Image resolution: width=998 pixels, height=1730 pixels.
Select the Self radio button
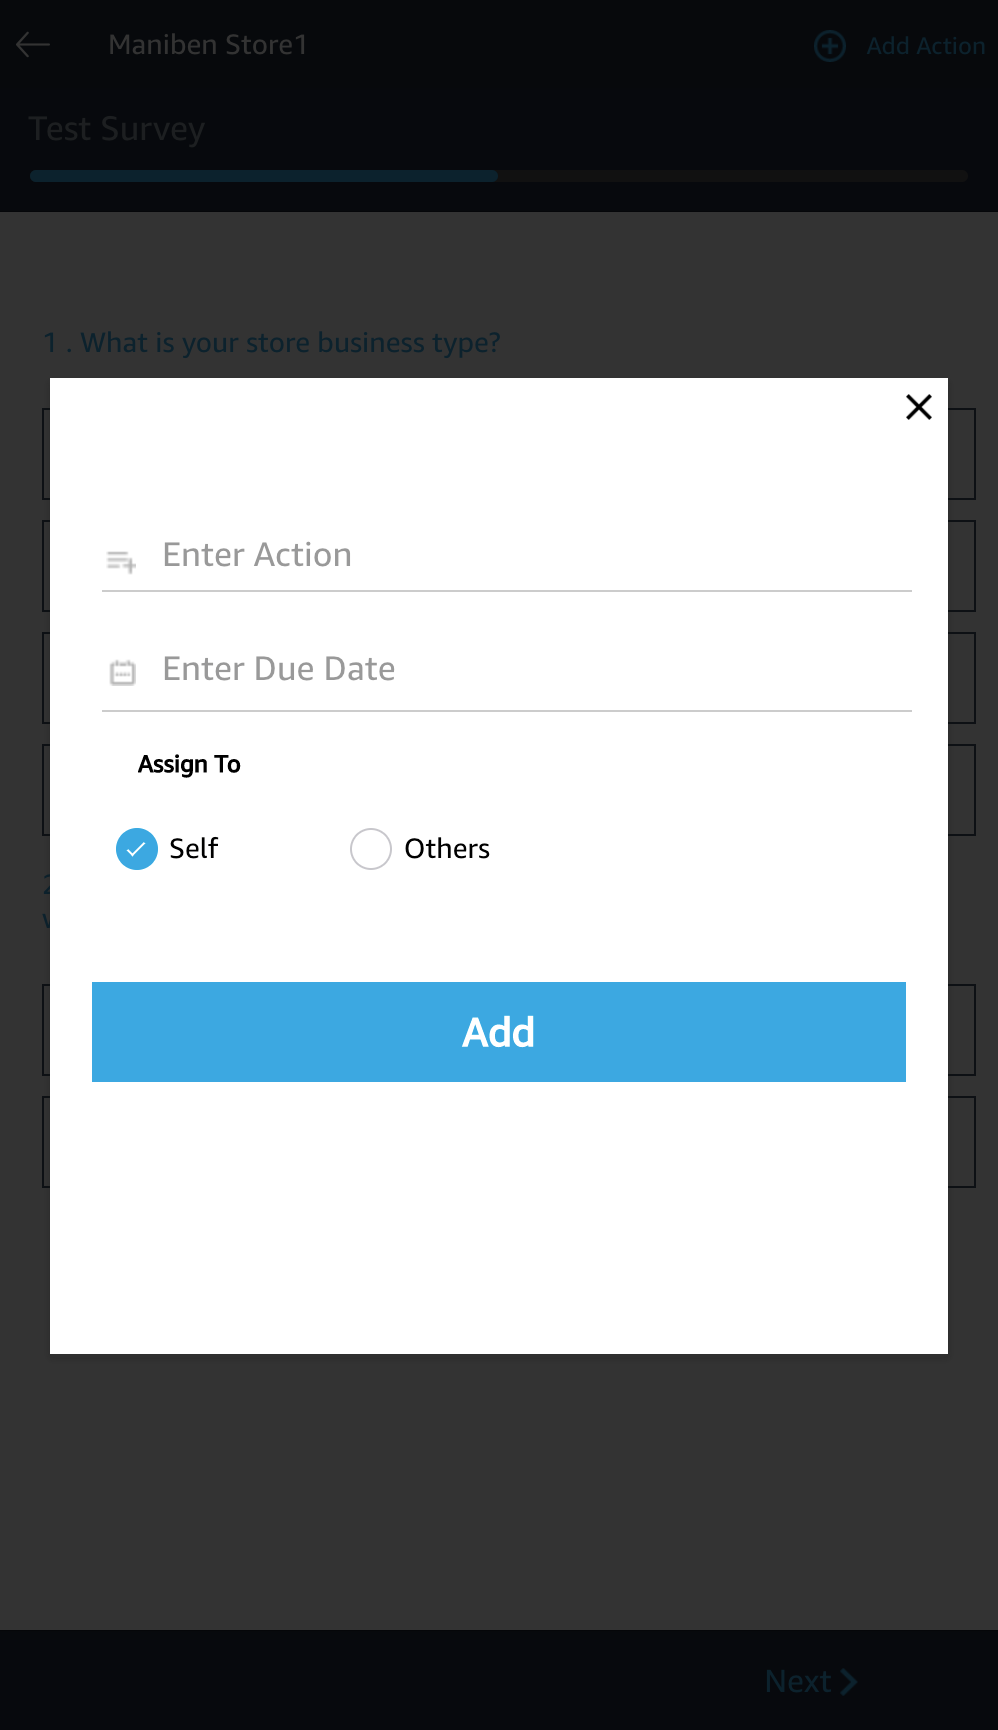(x=137, y=849)
